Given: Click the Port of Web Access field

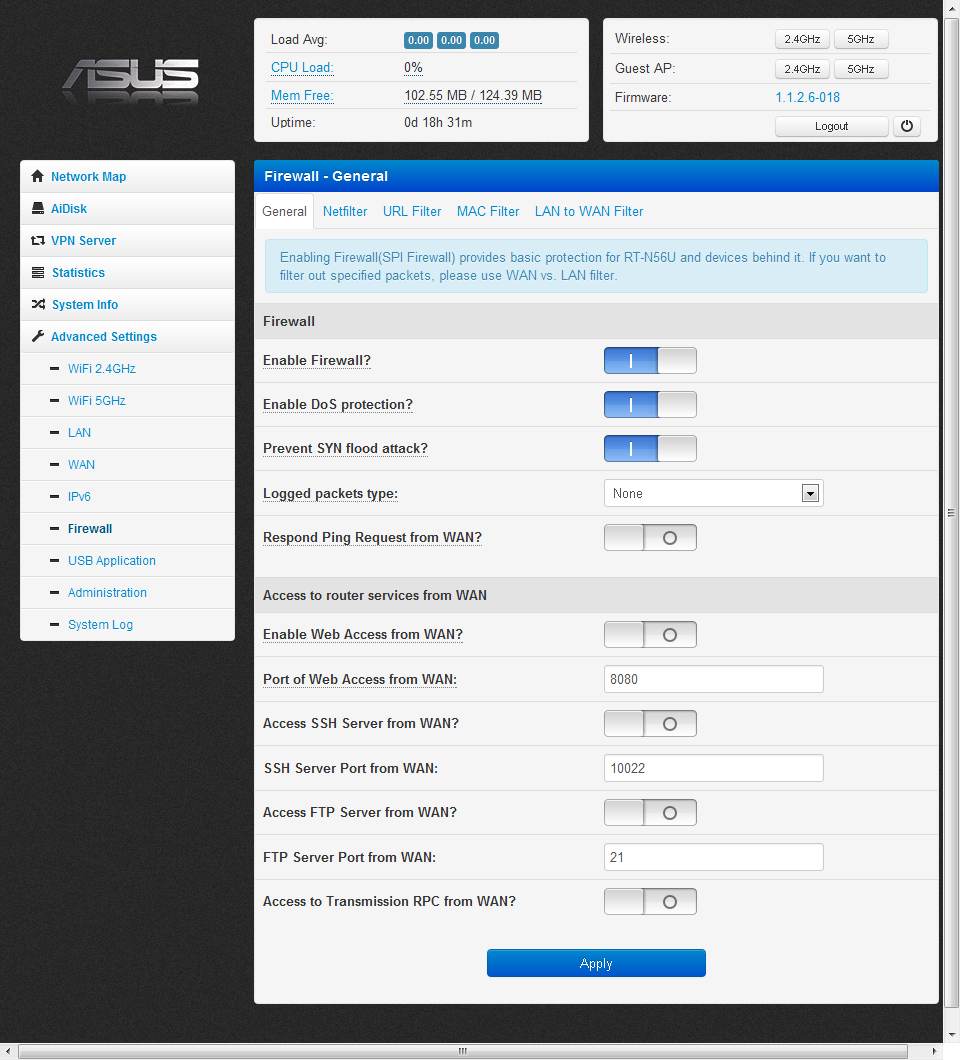Looking at the screenshot, I should point(713,680).
